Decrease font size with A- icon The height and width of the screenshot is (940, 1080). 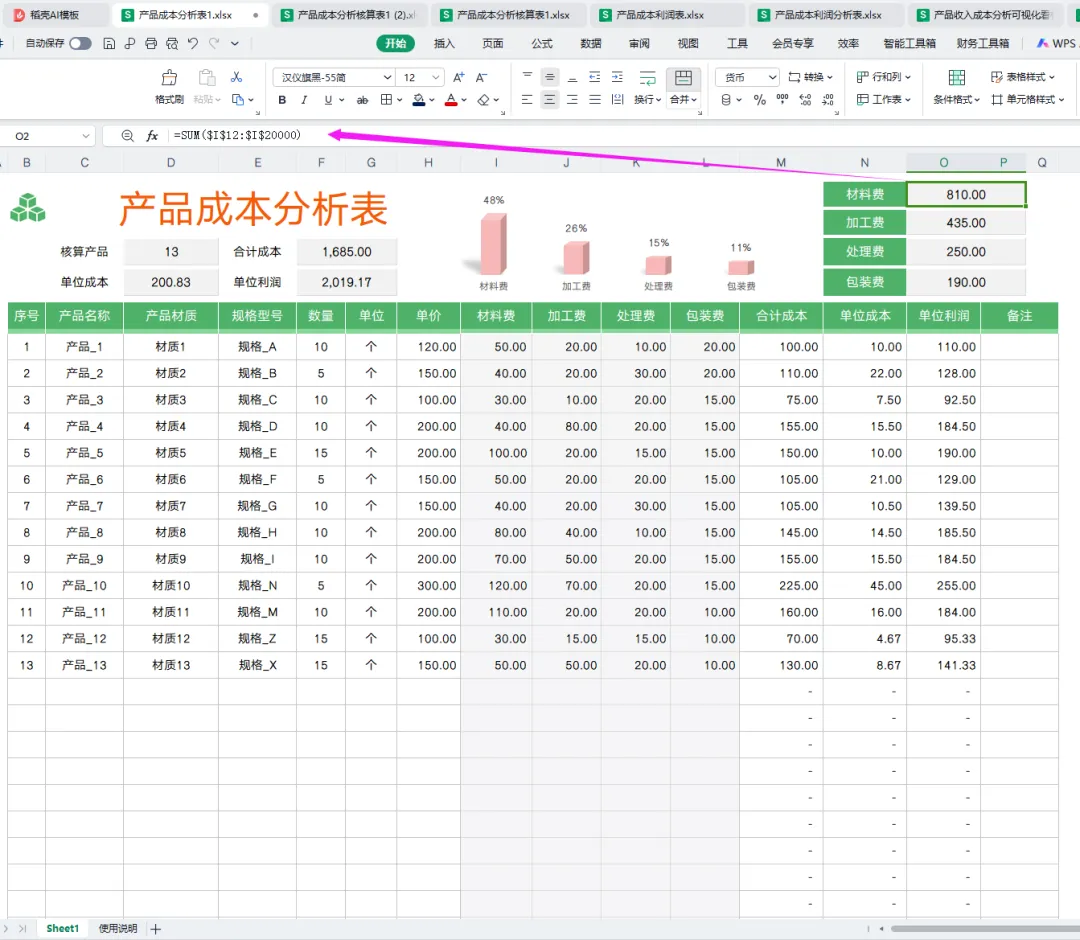(481, 77)
